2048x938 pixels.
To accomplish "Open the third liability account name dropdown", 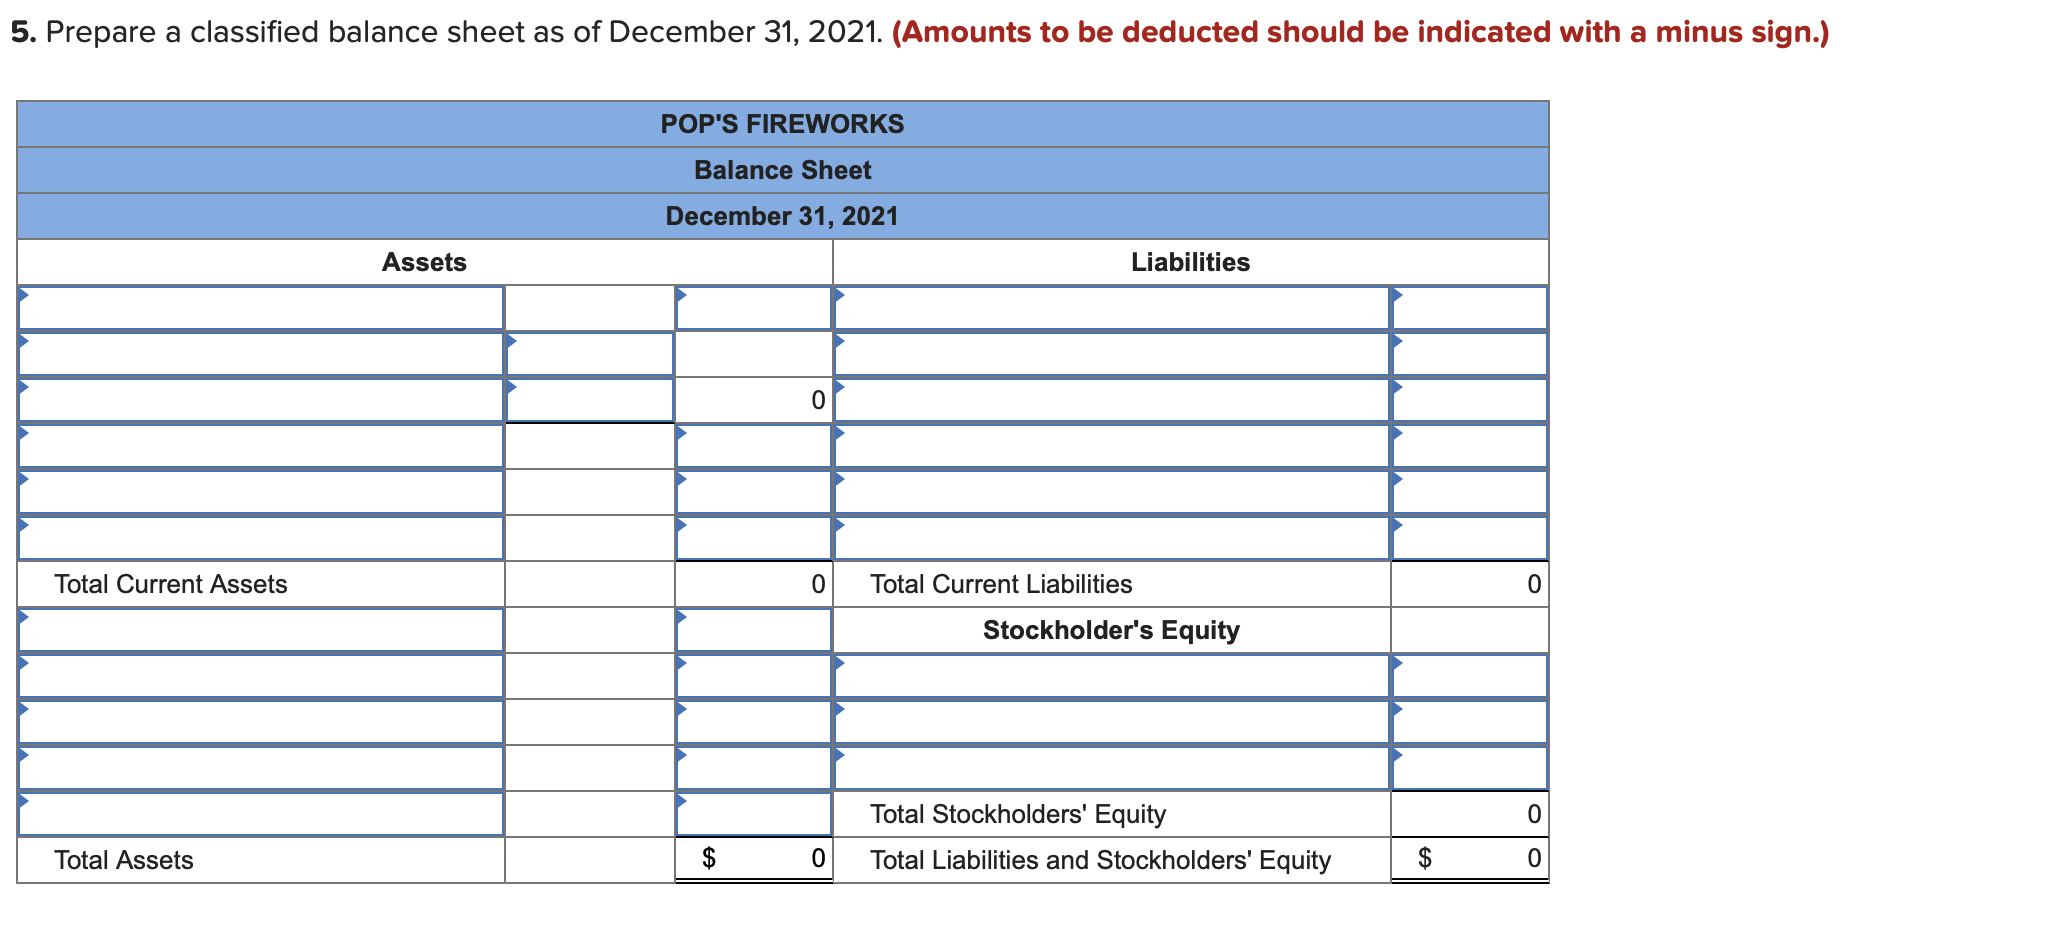I will 1112,400.
